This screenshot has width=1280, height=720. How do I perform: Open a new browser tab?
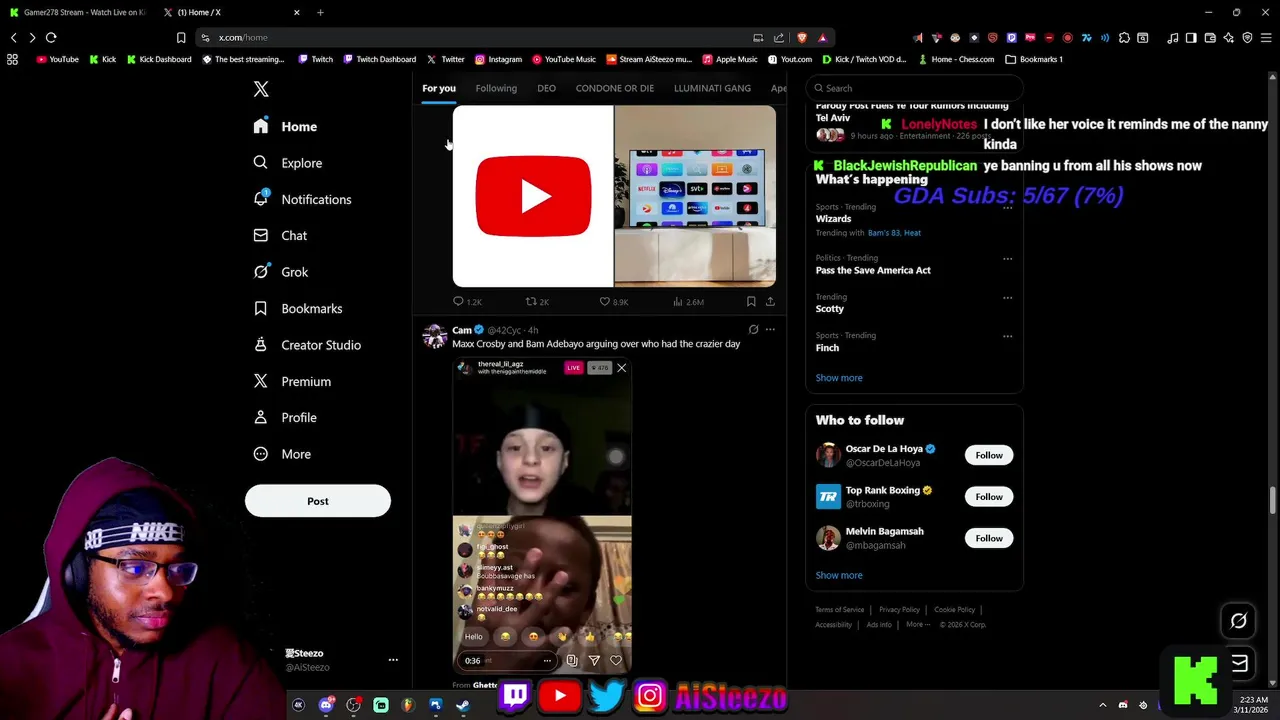point(320,12)
